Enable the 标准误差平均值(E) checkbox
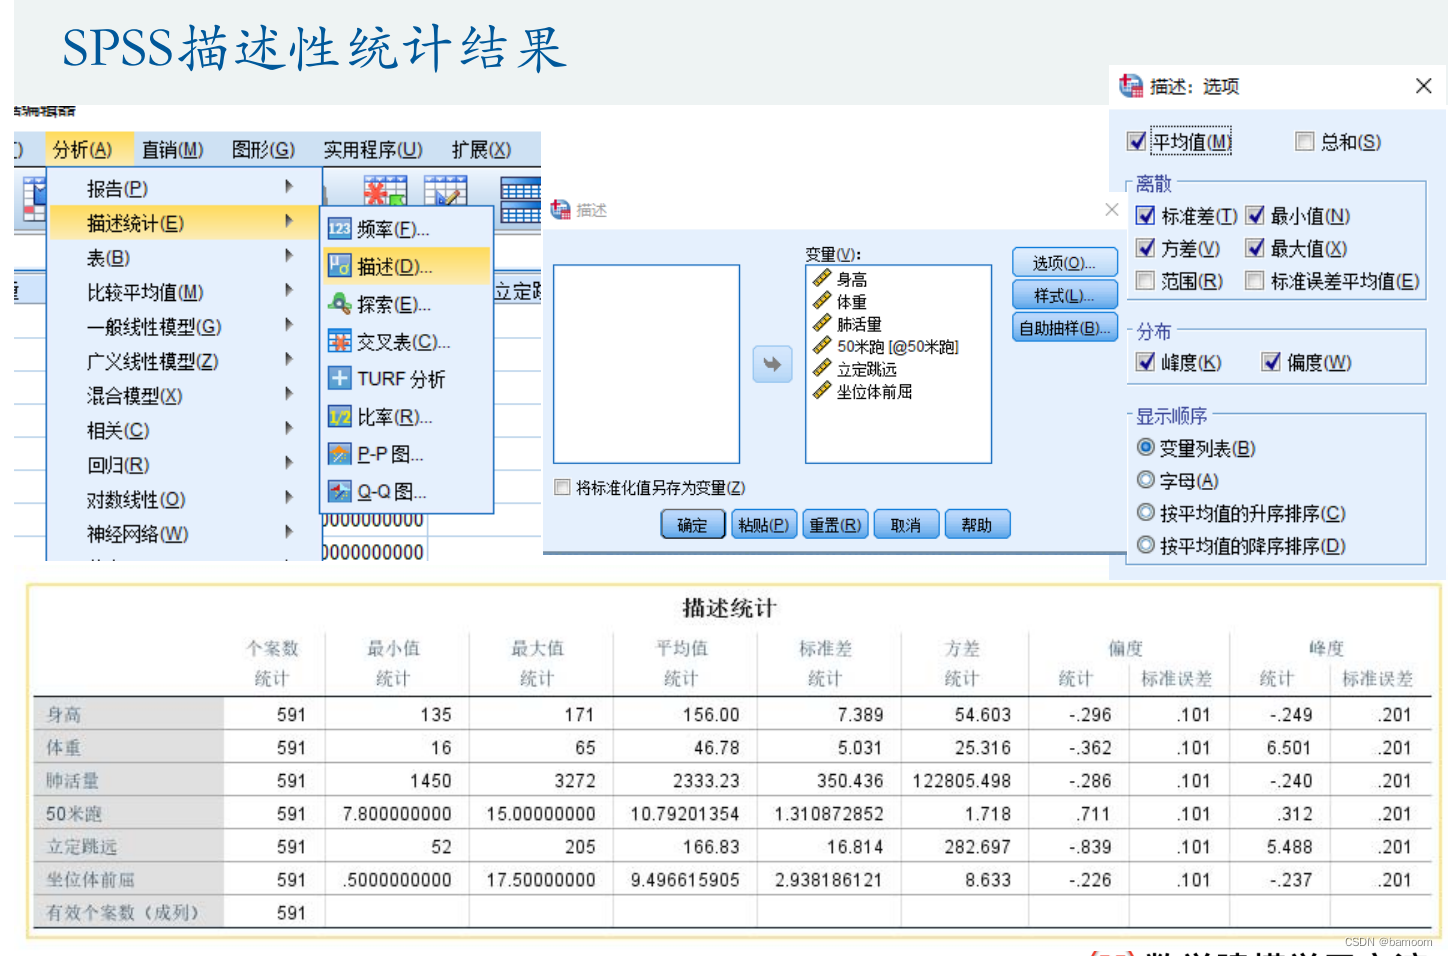The width and height of the screenshot is (1448, 956). (1255, 281)
